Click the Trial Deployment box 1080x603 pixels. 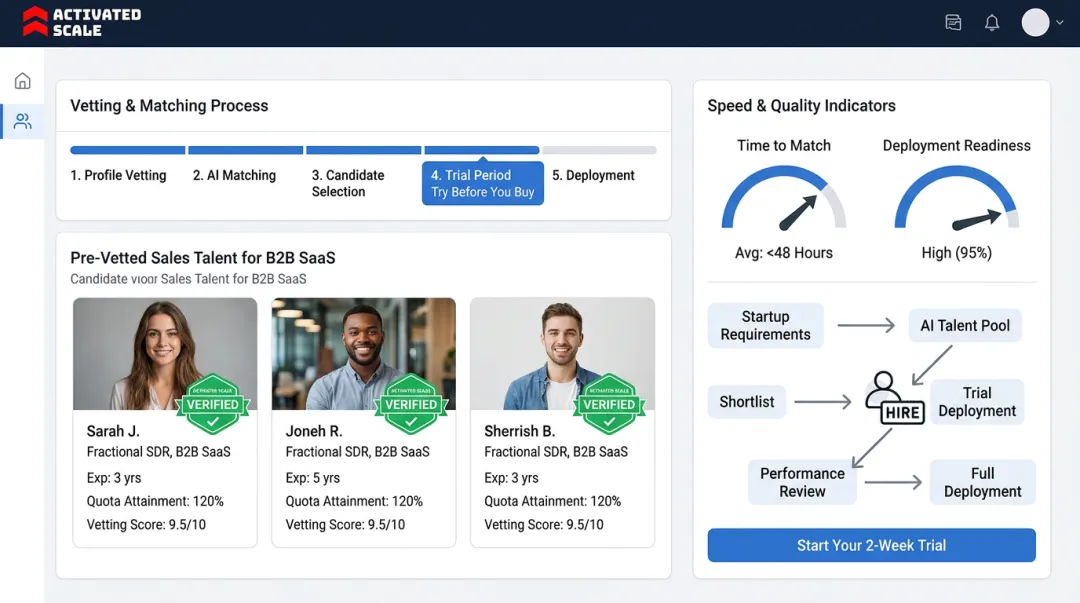977,402
